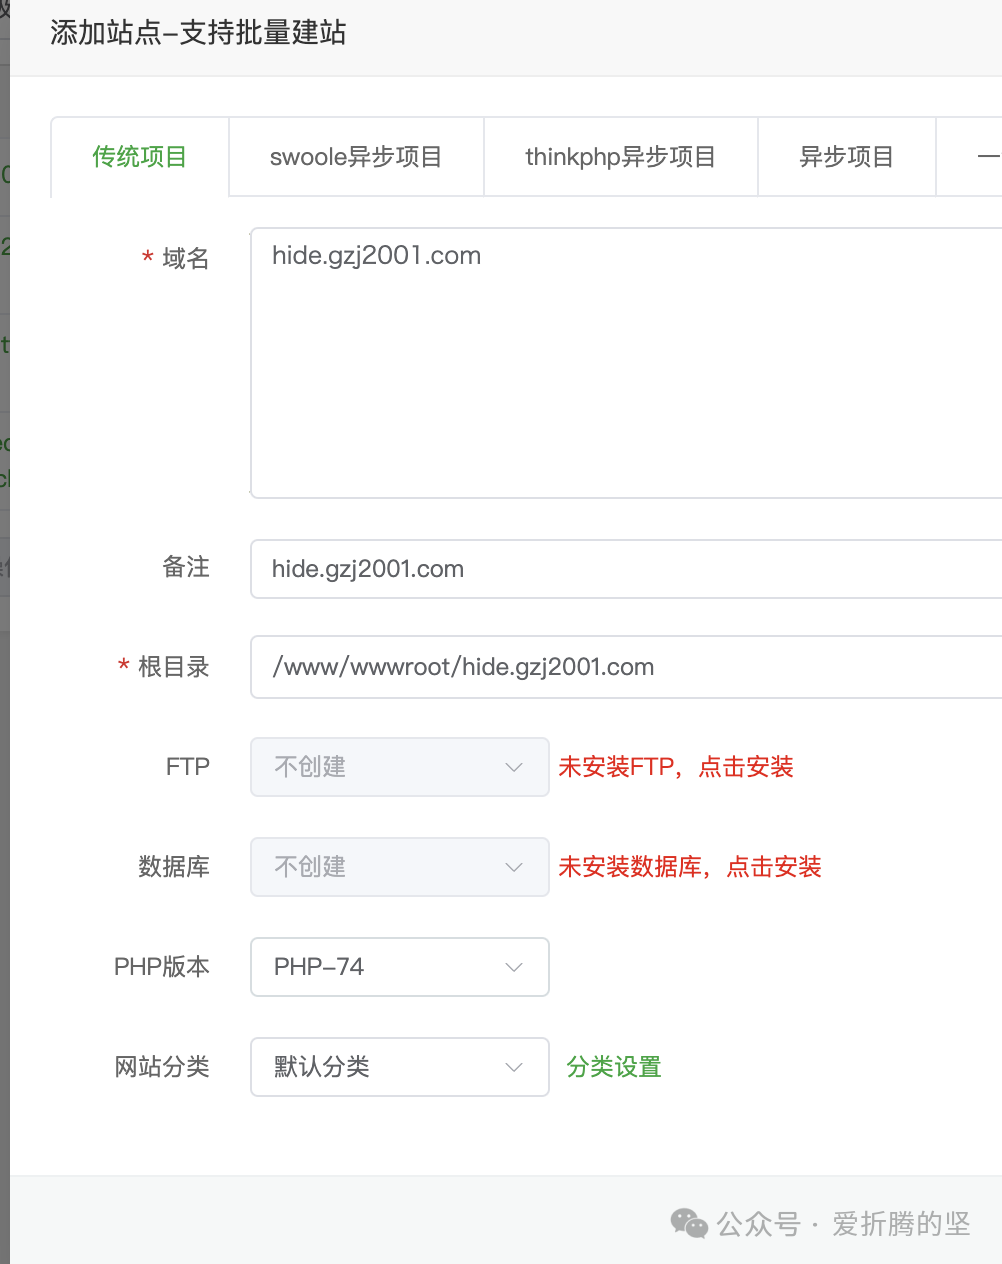Switch to the 异步项目 tab

[847, 157]
